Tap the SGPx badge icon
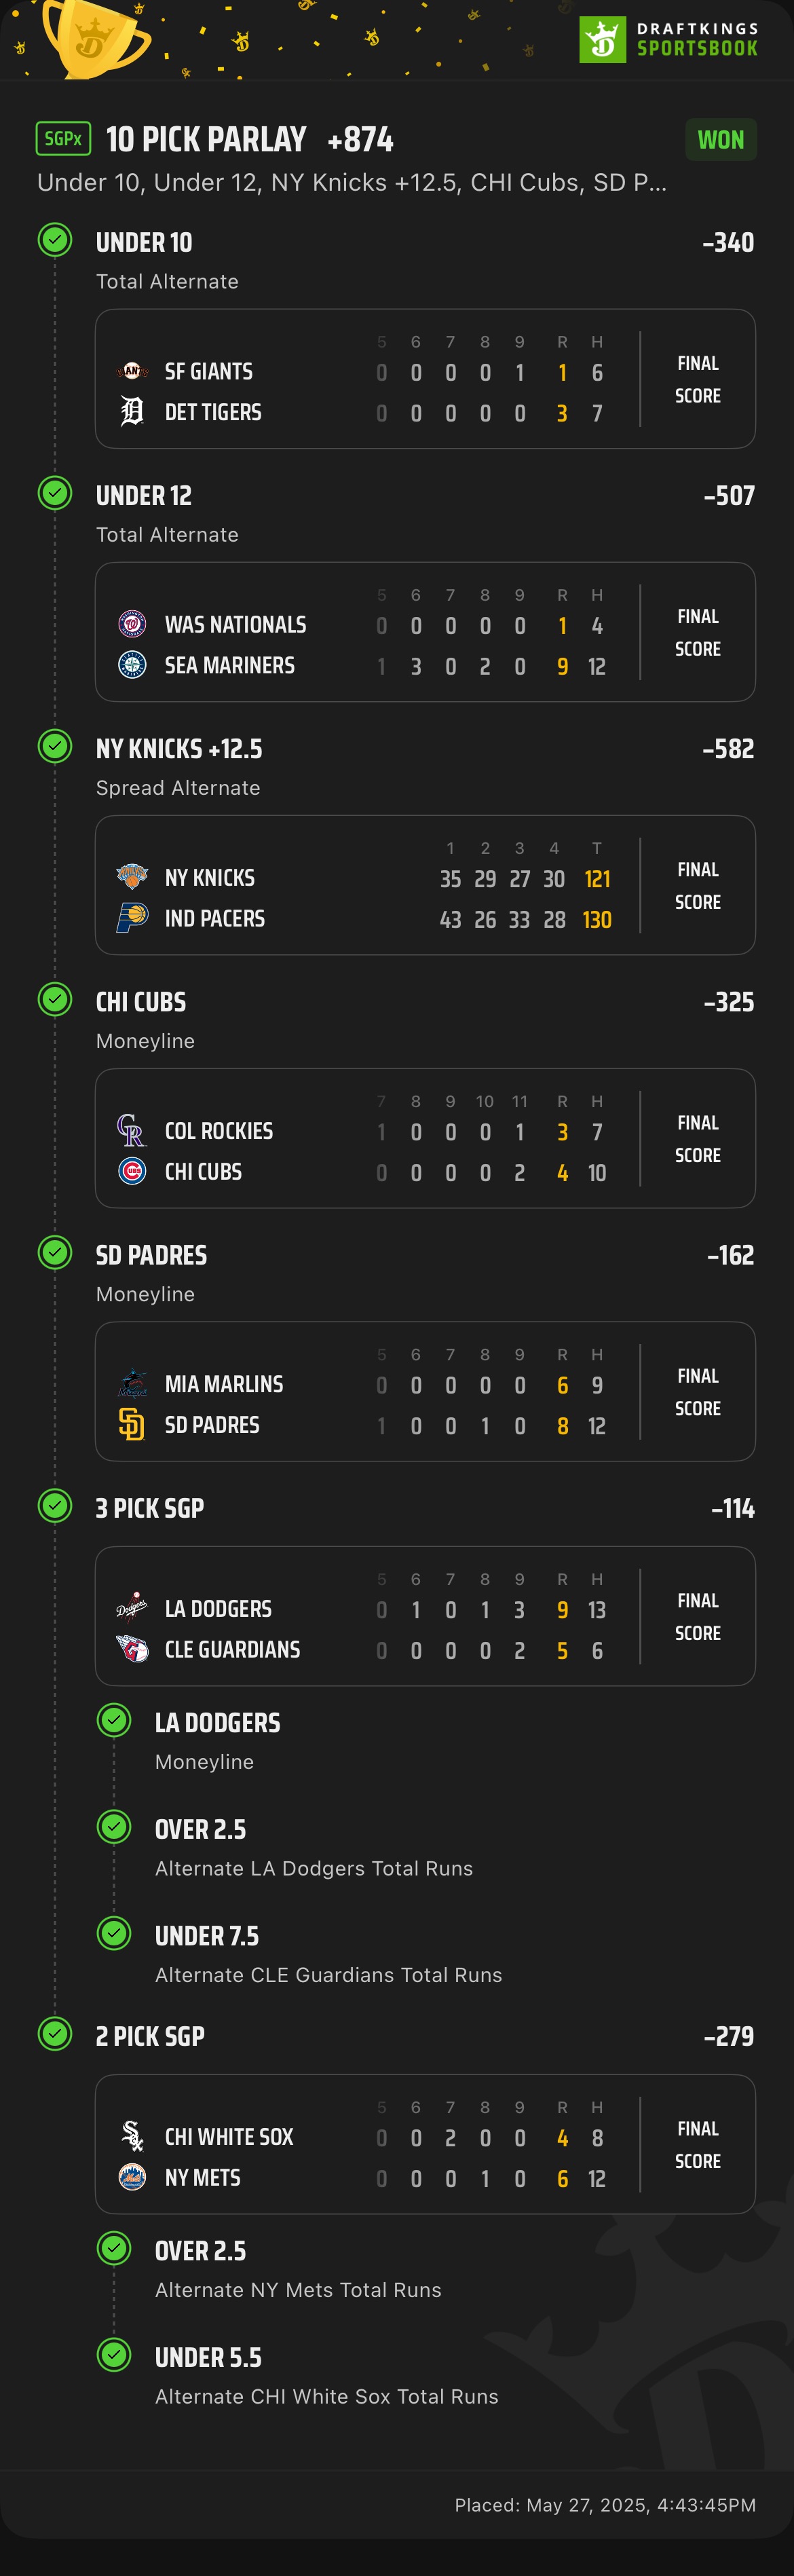 click(x=63, y=139)
